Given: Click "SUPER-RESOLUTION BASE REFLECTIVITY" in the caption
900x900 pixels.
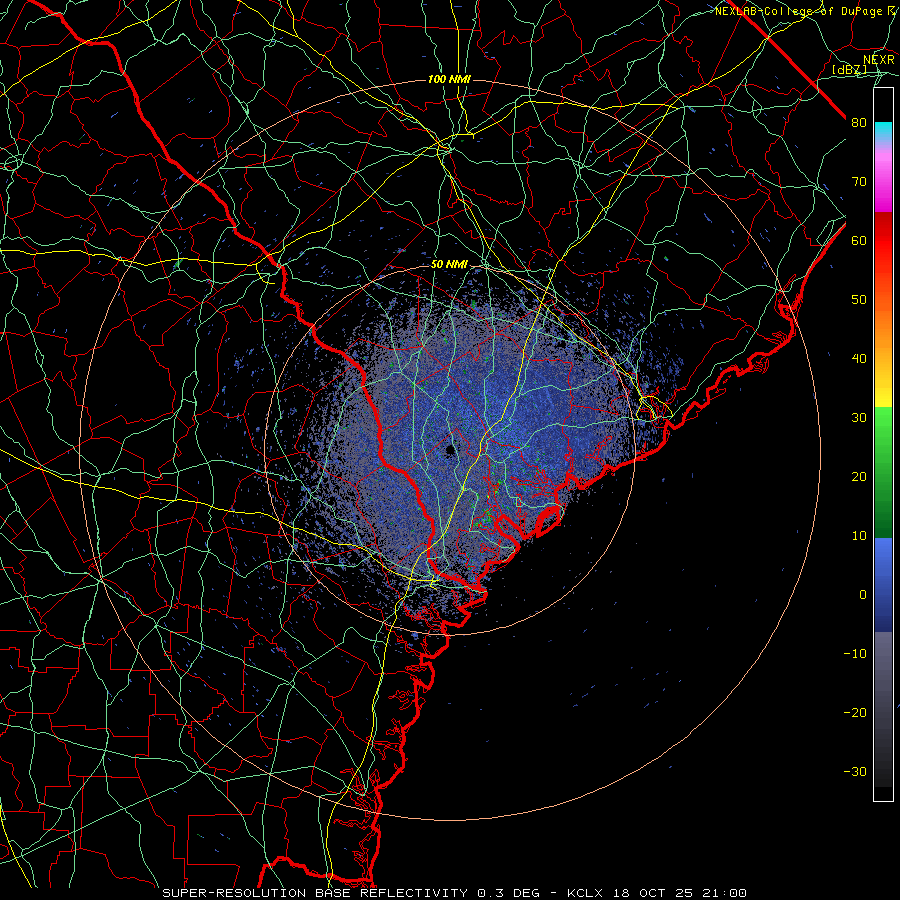Looking at the screenshot, I should pos(315,893).
